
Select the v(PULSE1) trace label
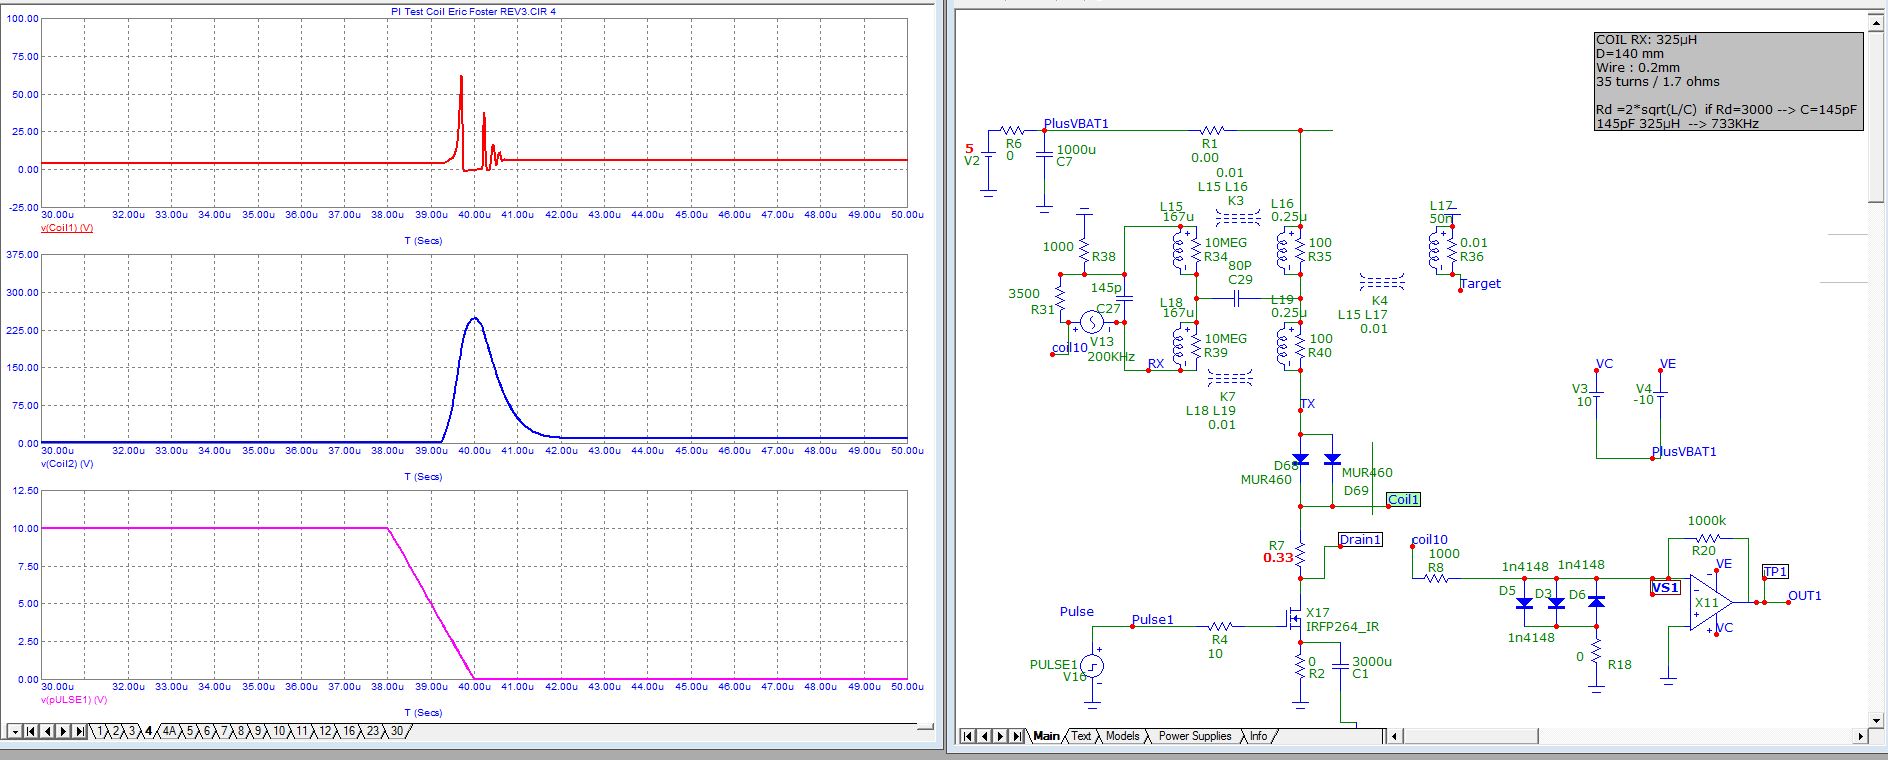click(74, 700)
